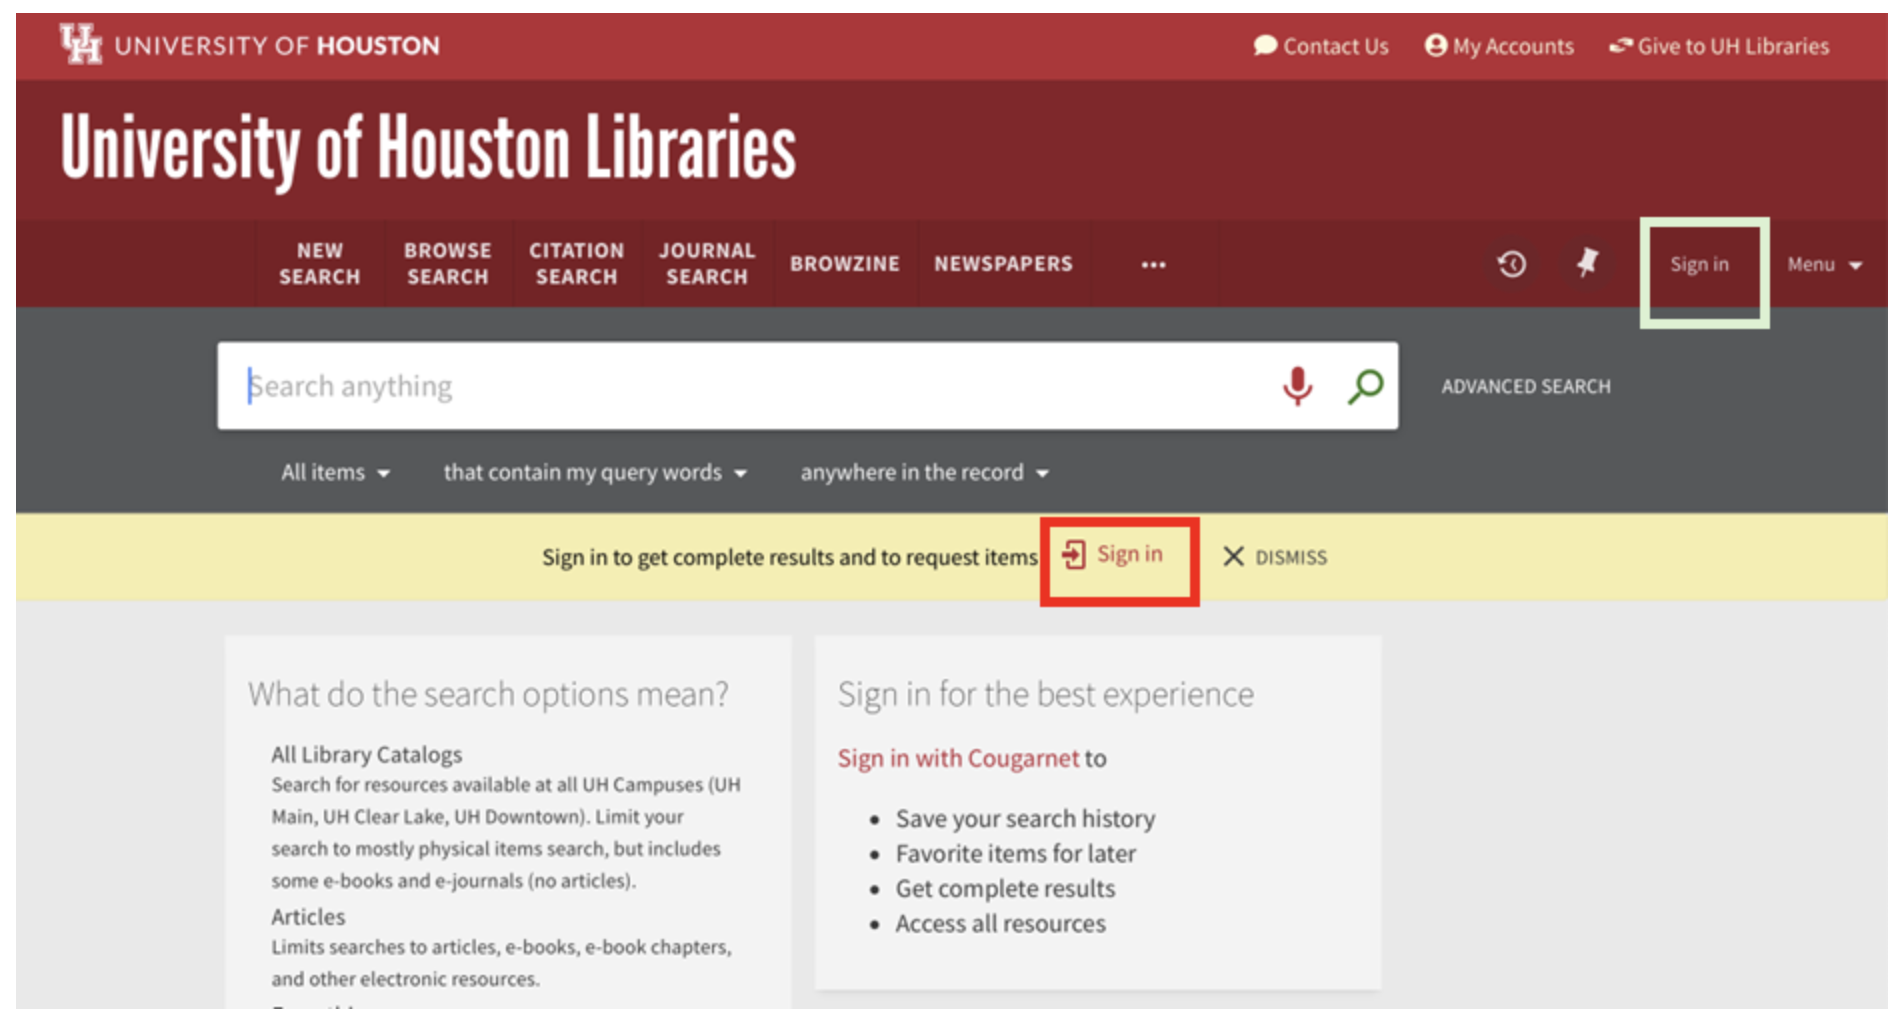Submit the search with the magnifying glass icon
This screenshot has height=1020, width=1902.
[1365, 386]
